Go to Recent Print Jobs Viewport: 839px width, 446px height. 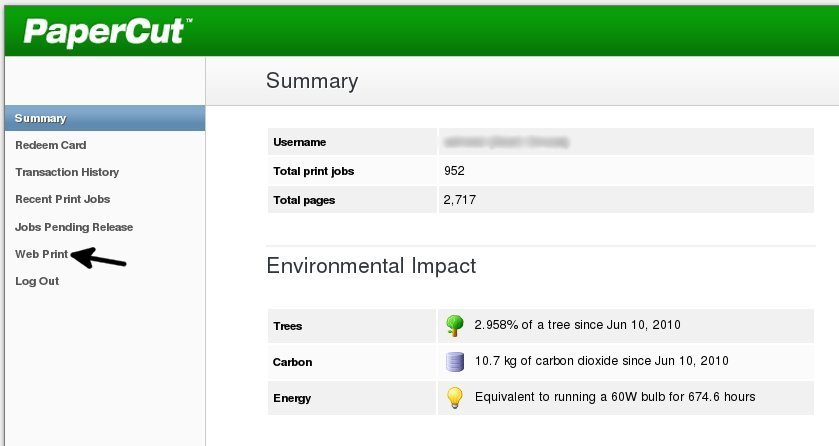click(x=63, y=199)
